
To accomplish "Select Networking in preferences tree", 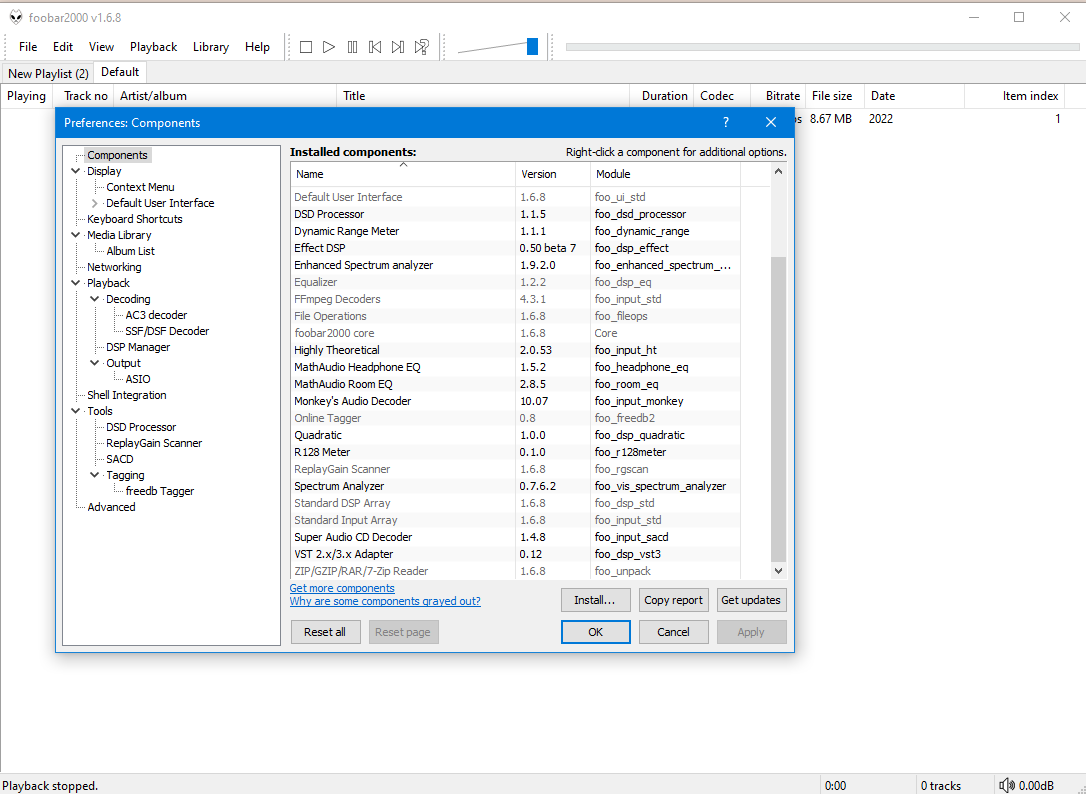I will pyautogui.click(x=114, y=267).
